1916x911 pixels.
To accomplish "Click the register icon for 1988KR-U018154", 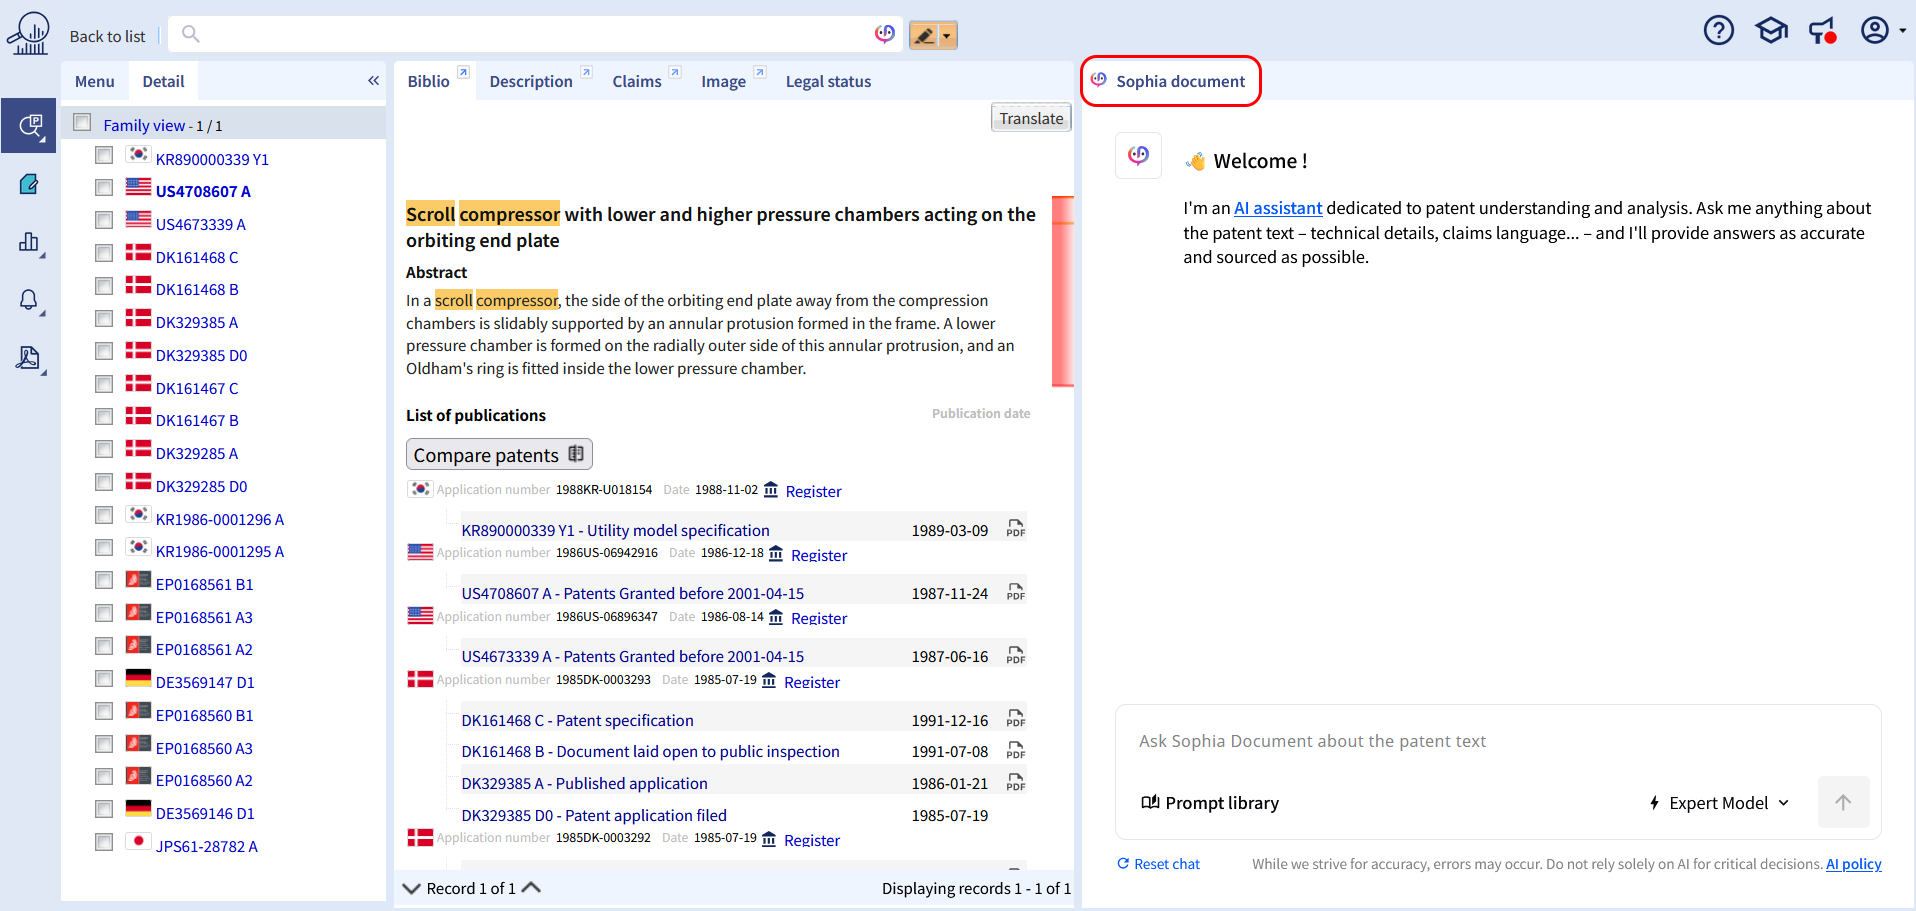I will coord(771,490).
